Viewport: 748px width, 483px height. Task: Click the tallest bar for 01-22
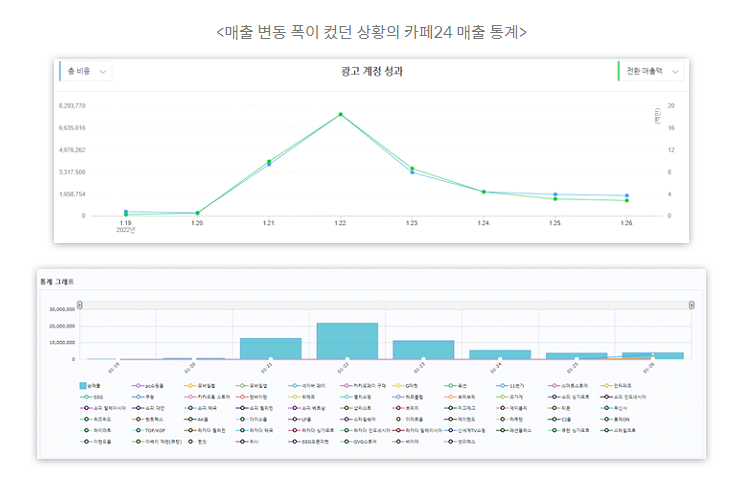click(347, 341)
